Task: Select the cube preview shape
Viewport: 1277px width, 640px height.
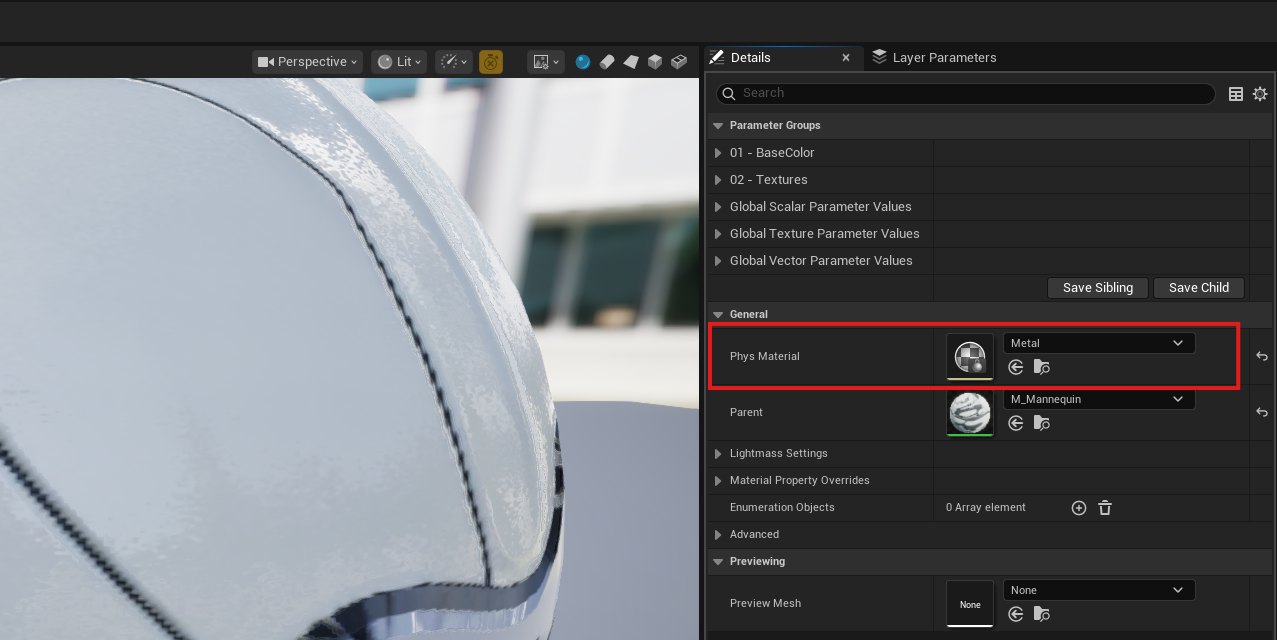Action: [655, 62]
